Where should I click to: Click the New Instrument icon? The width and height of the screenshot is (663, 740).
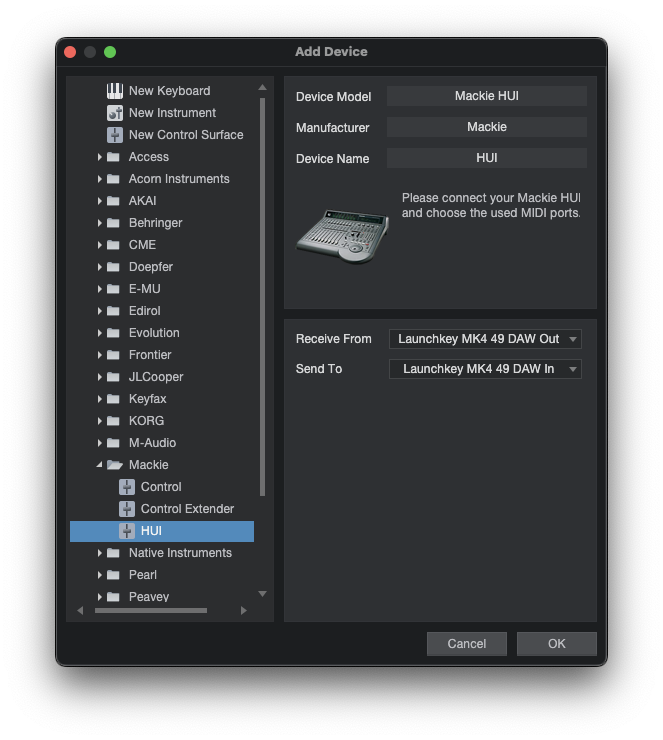(115, 113)
